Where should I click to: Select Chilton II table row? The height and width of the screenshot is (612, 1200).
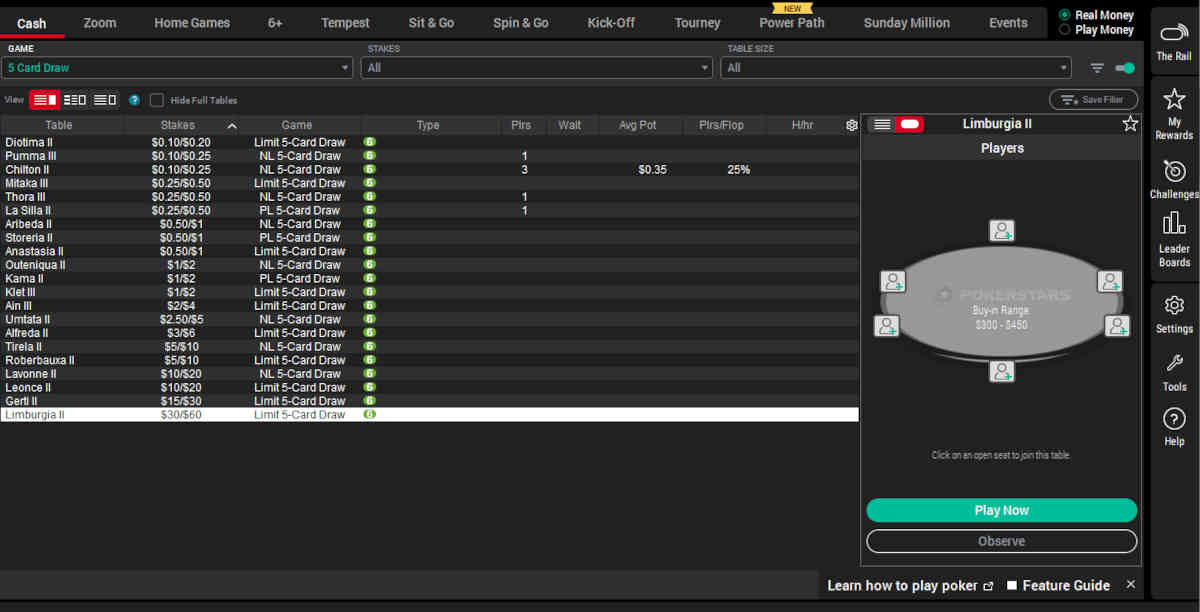(429, 170)
